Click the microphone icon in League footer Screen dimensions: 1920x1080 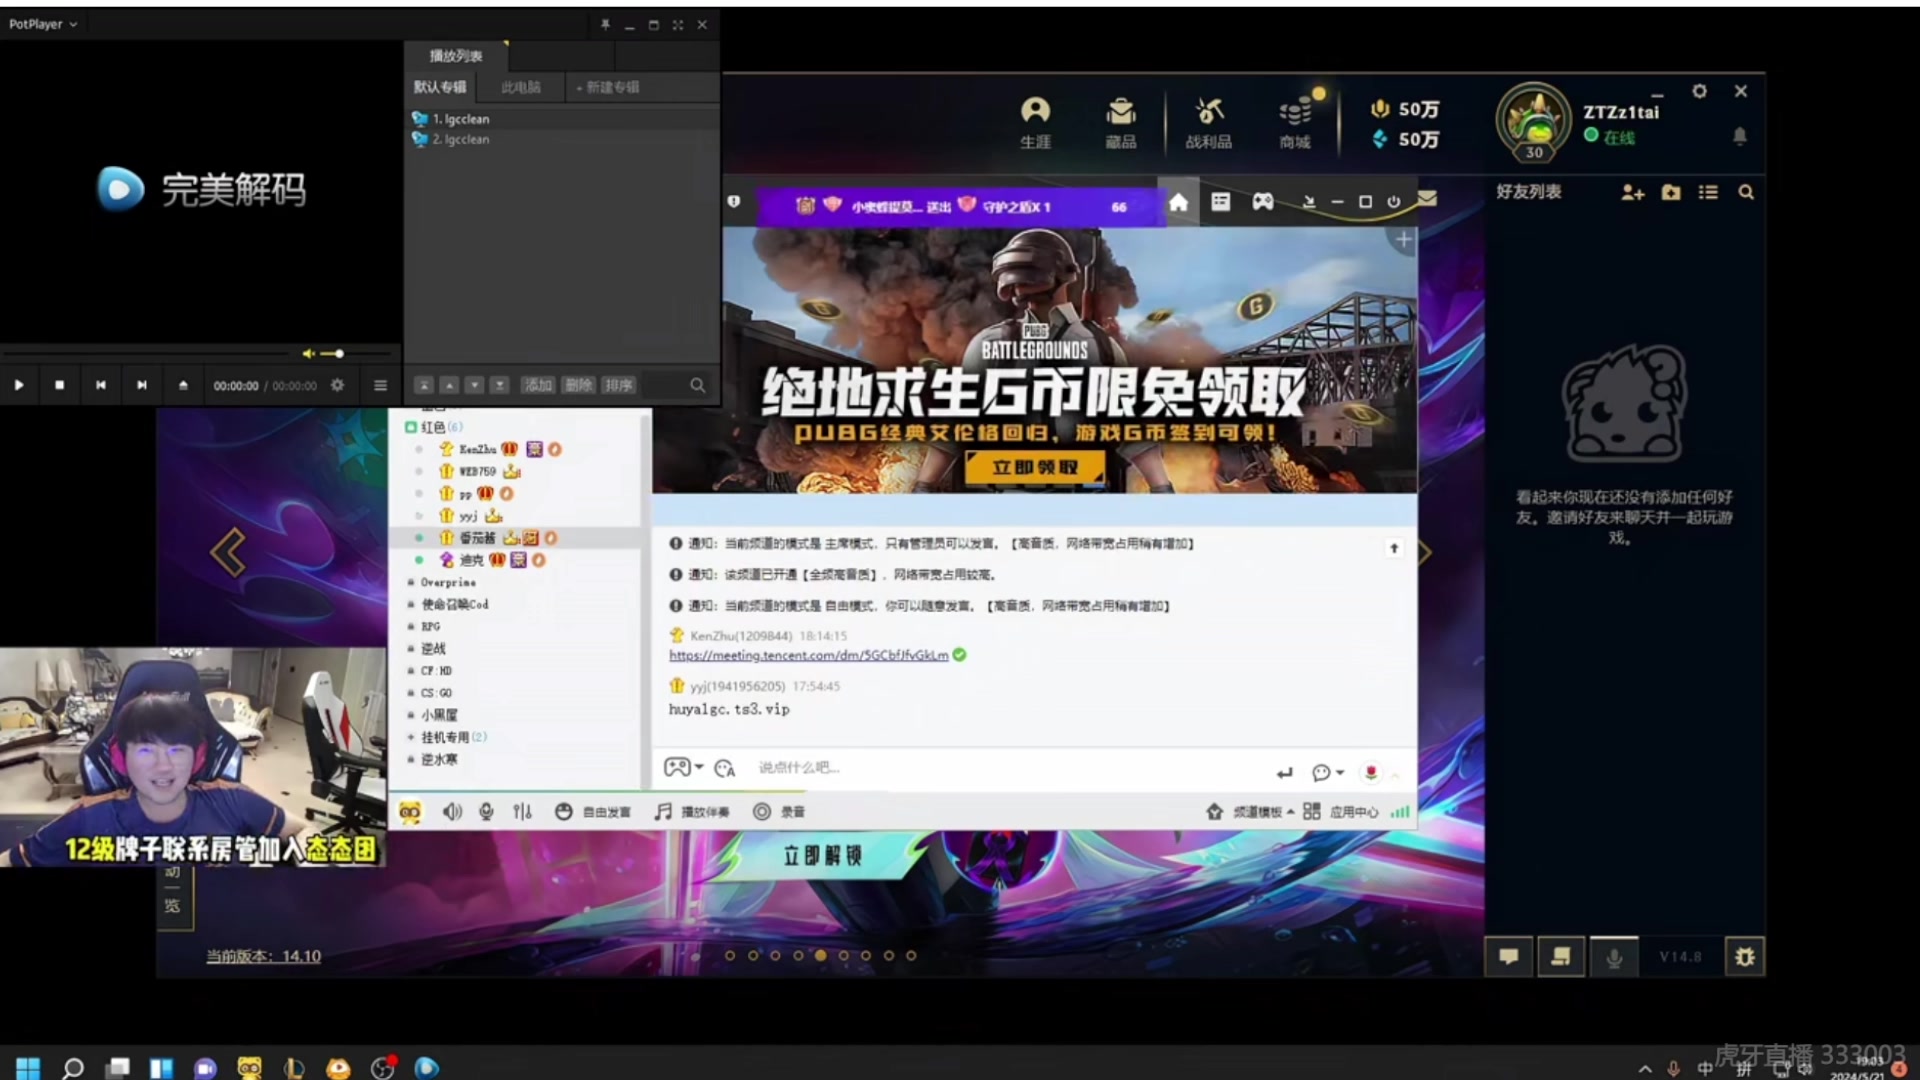coord(1614,957)
